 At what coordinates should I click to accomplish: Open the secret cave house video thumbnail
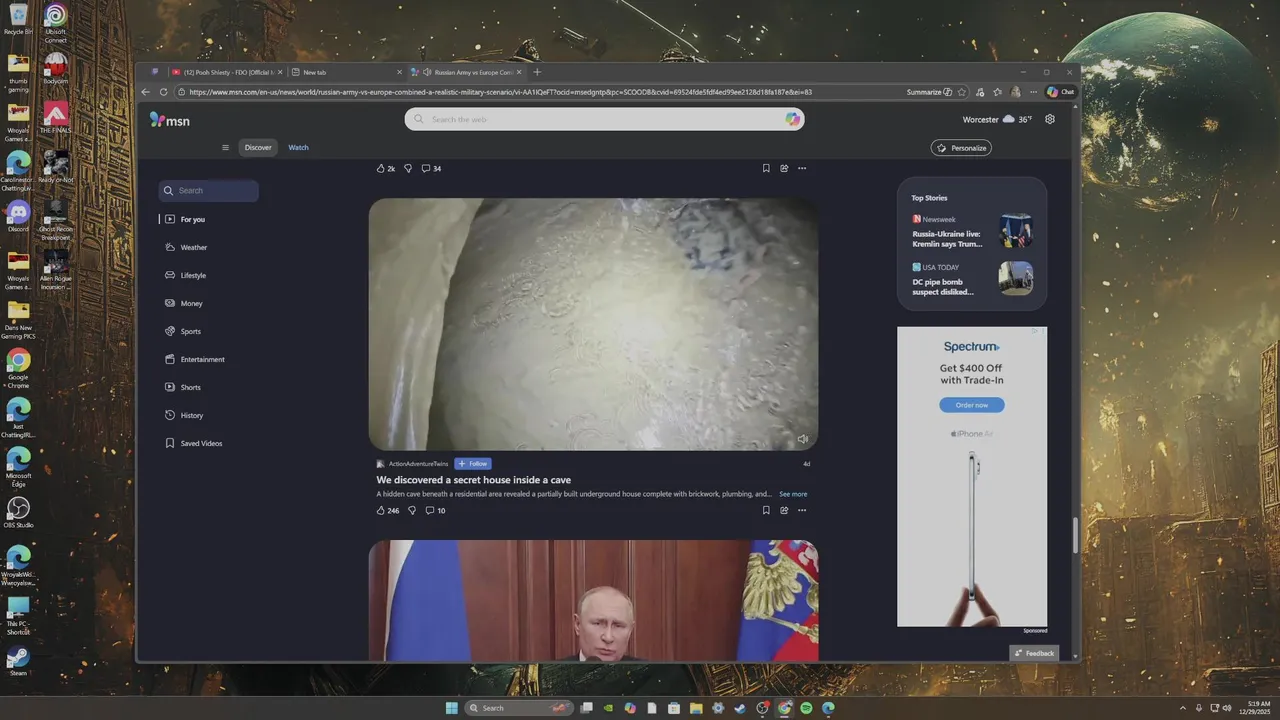click(593, 324)
